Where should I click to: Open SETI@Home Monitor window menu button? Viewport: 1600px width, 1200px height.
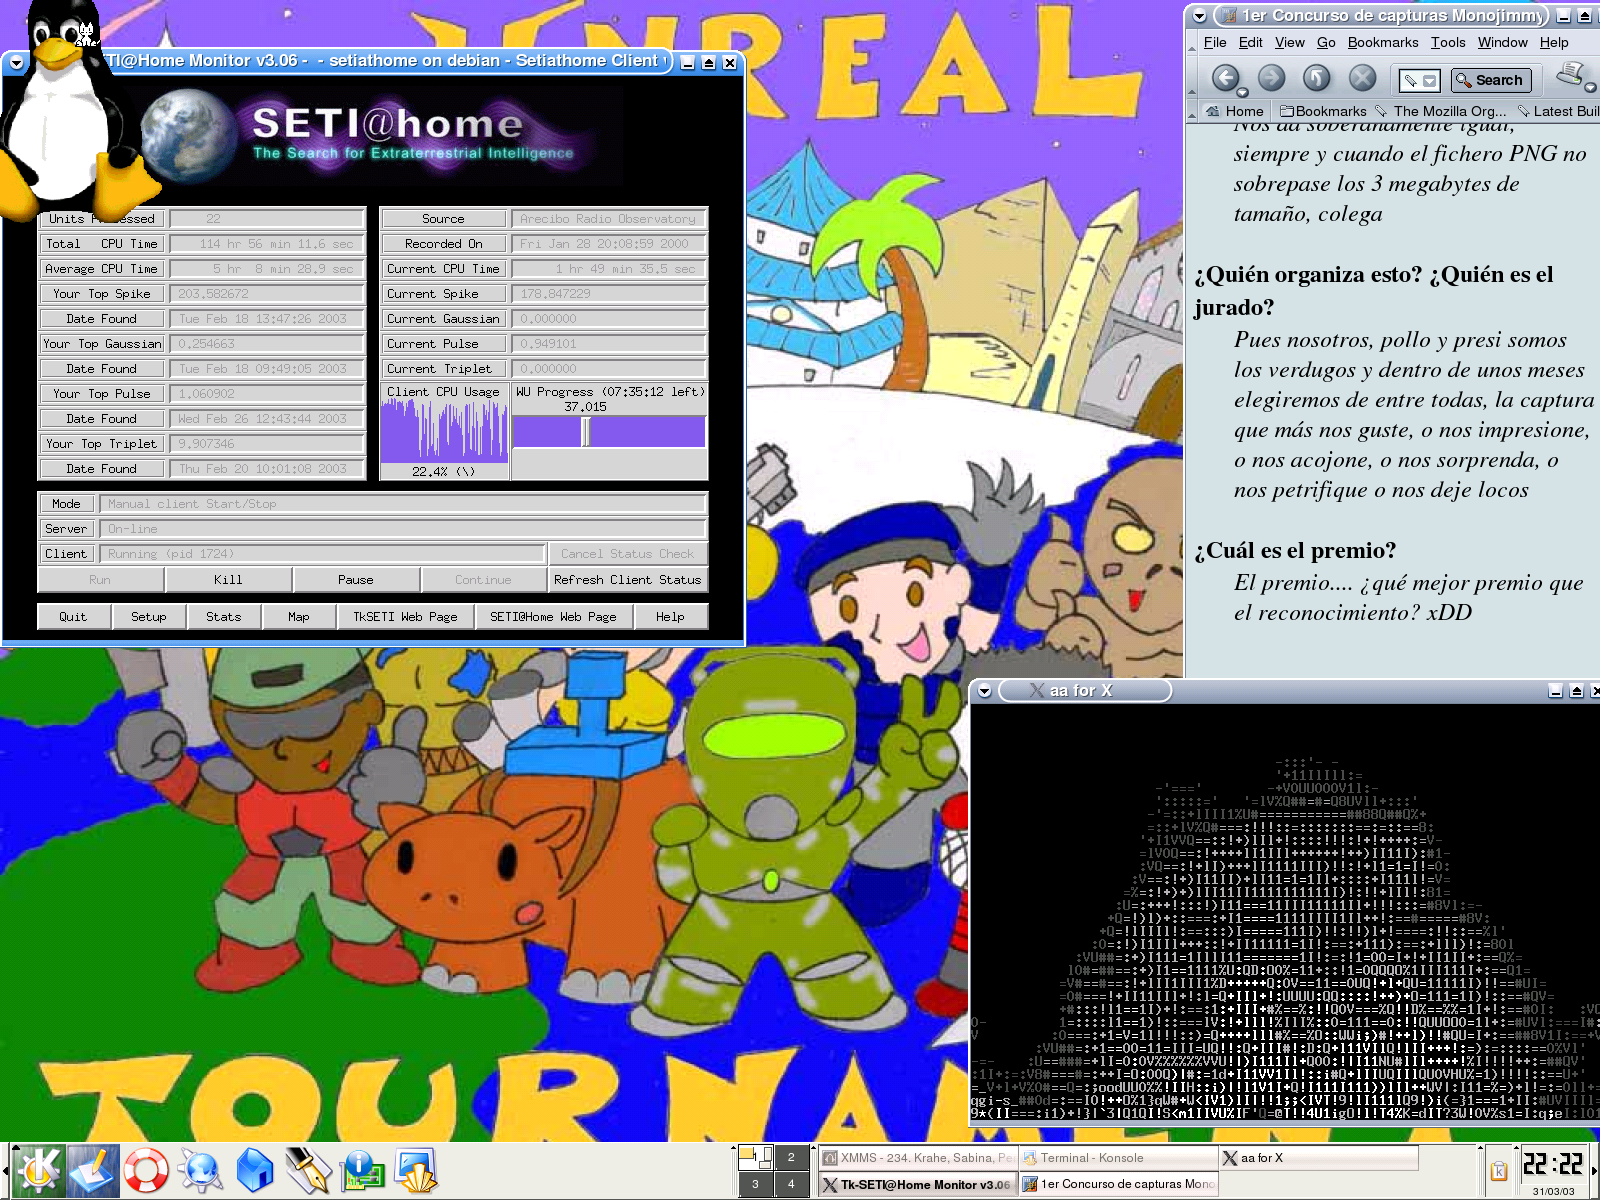(x=16, y=62)
